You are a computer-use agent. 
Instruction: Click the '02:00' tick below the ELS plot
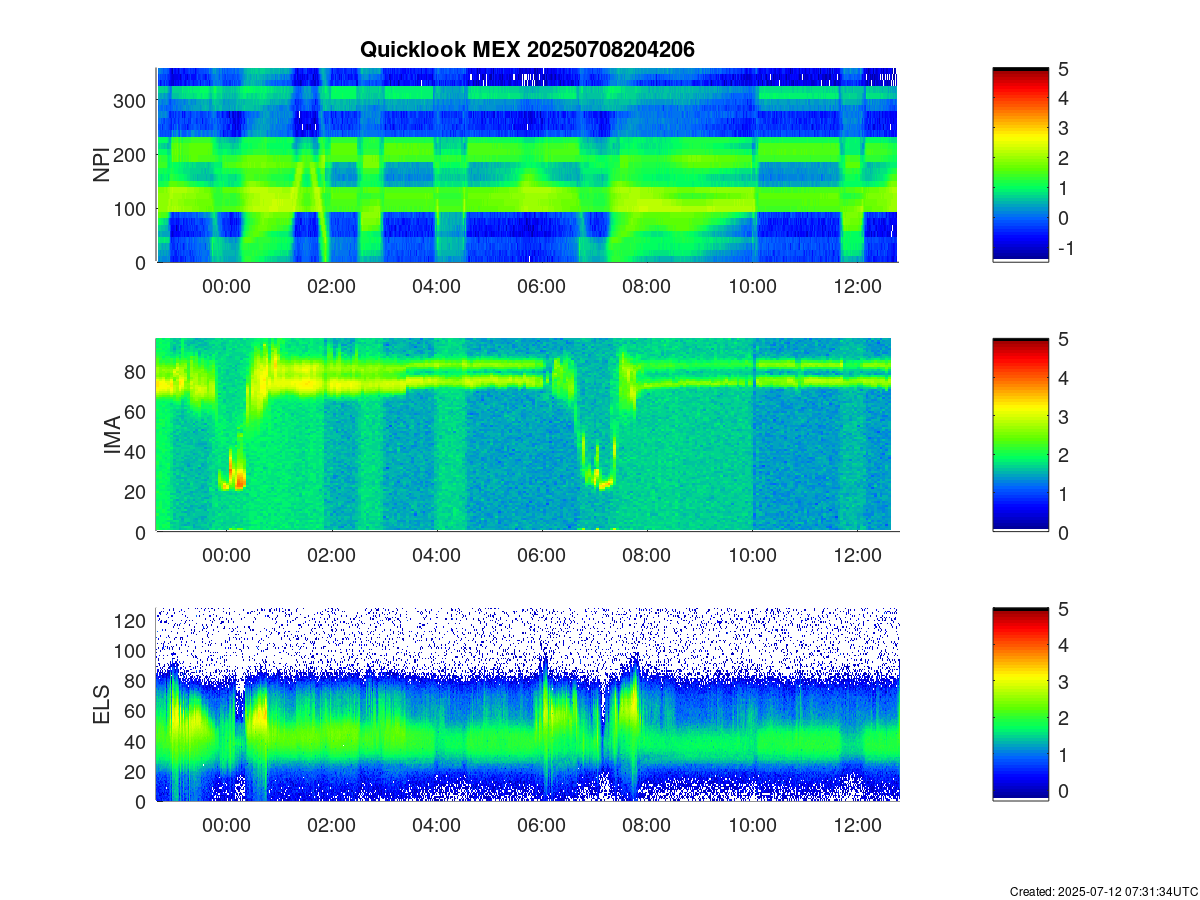331,825
